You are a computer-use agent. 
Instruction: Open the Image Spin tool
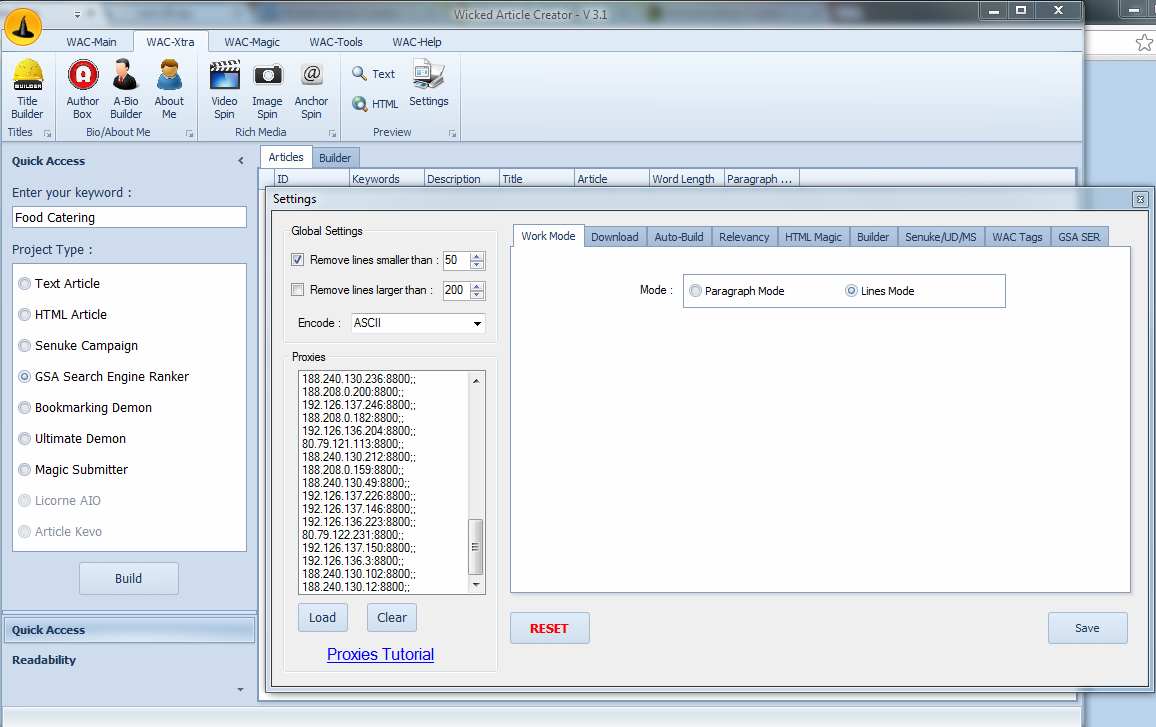(267, 89)
